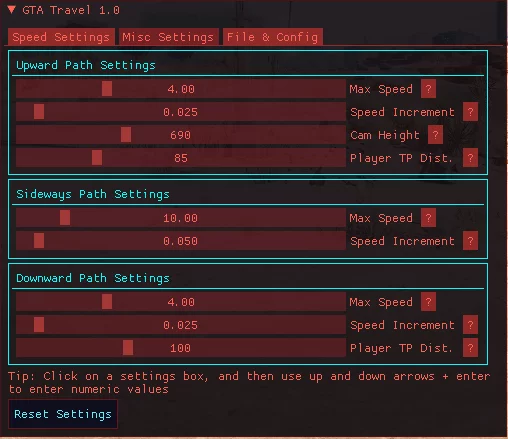The image size is (508, 439).
Task: Open help icon for Downward Max Speed
Action: click(428, 302)
